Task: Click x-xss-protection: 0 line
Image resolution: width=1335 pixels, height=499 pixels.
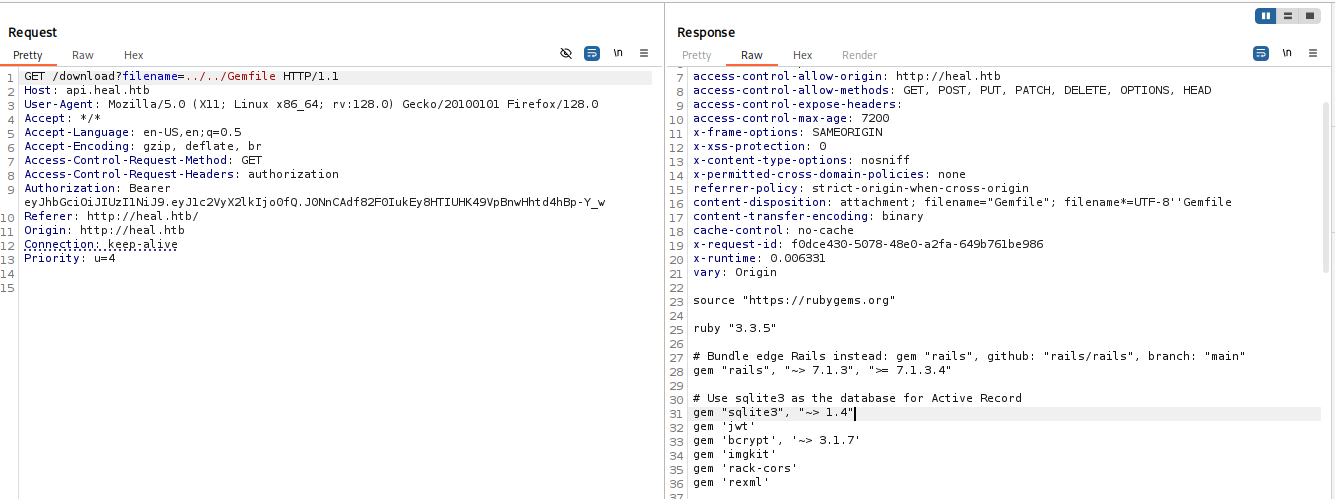Action: (x=759, y=146)
